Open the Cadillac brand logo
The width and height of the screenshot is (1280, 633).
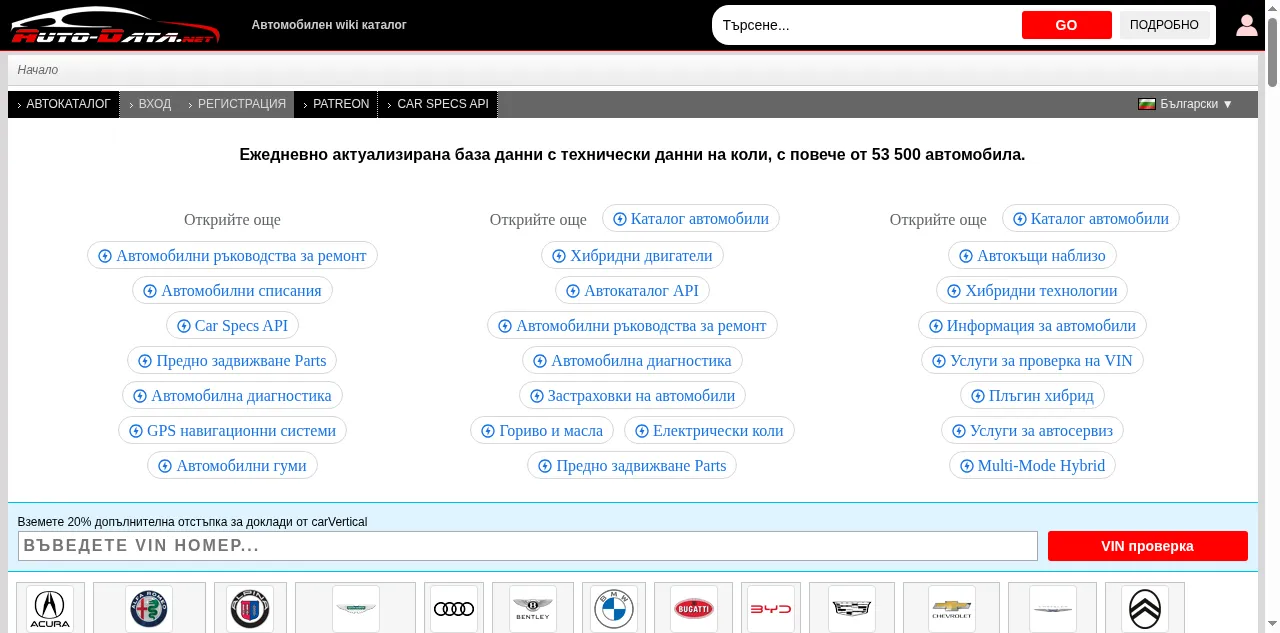(x=852, y=609)
